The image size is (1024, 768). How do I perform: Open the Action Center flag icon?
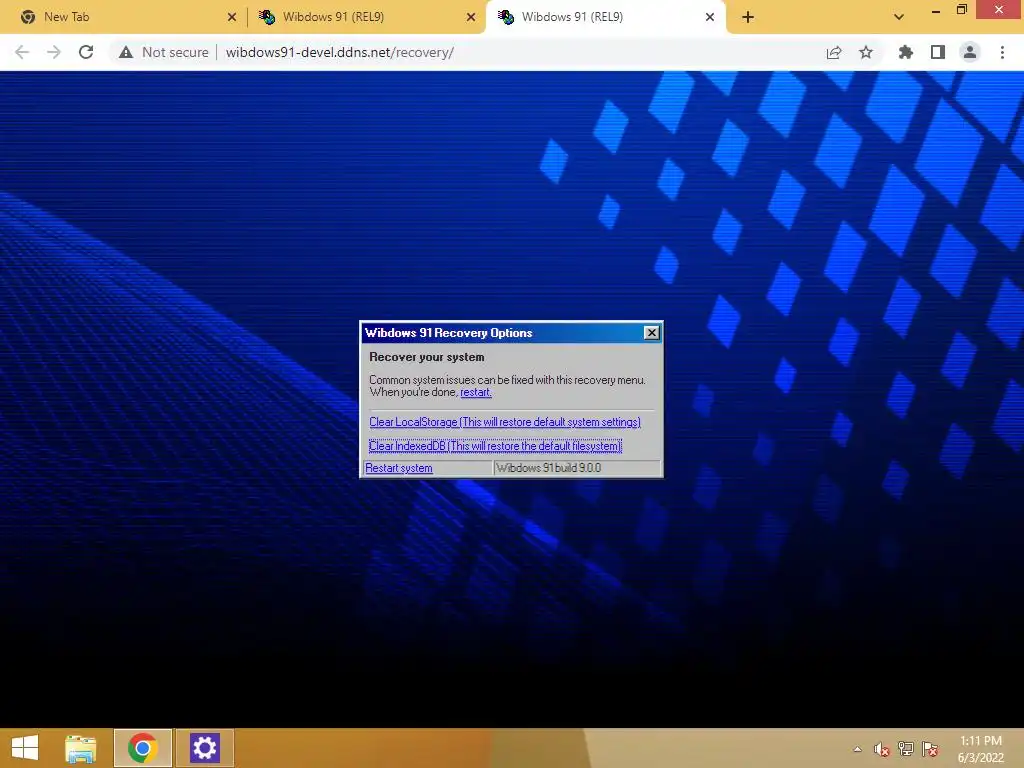pyautogui.click(x=930, y=749)
